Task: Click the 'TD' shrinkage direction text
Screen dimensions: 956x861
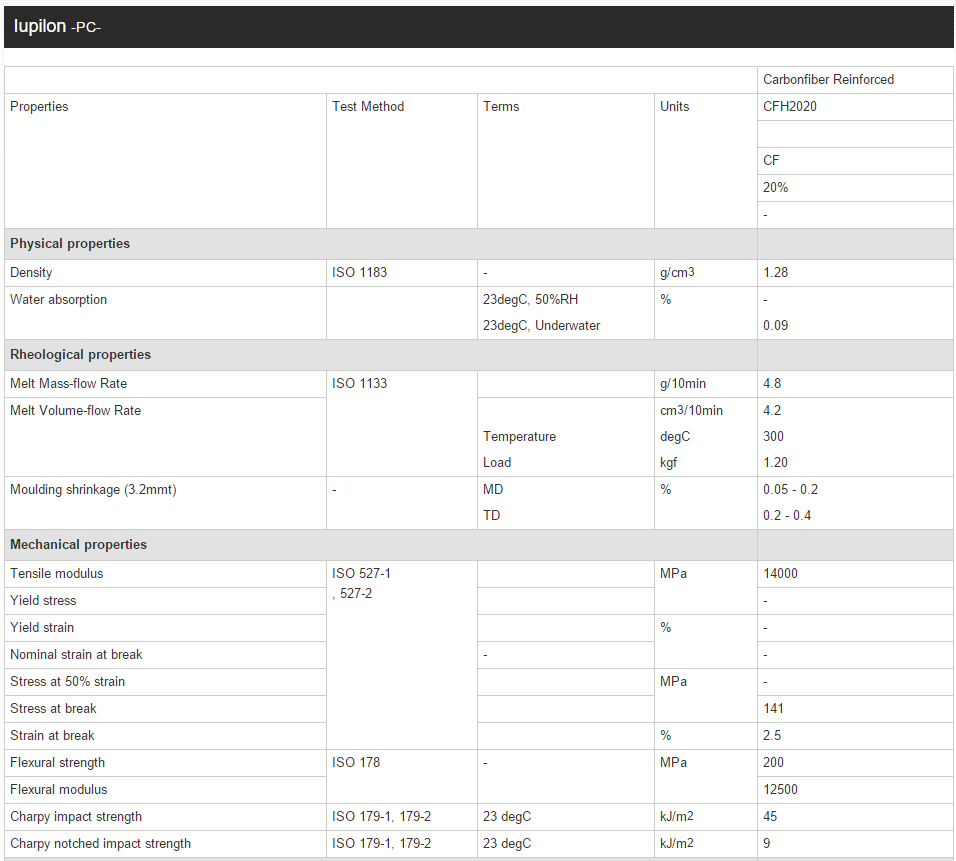Action: click(x=491, y=516)
